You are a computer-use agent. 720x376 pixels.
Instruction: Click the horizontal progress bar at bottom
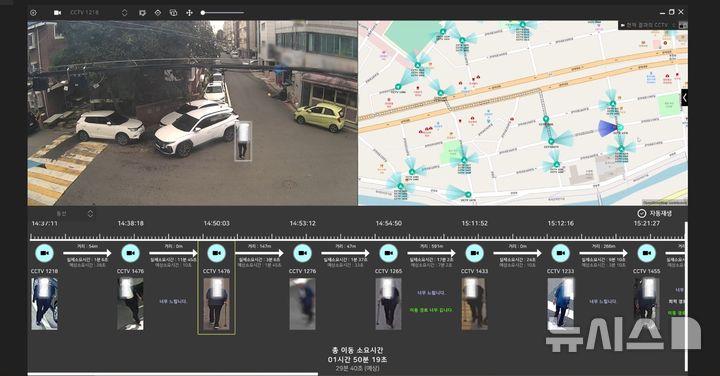[173, 374]
